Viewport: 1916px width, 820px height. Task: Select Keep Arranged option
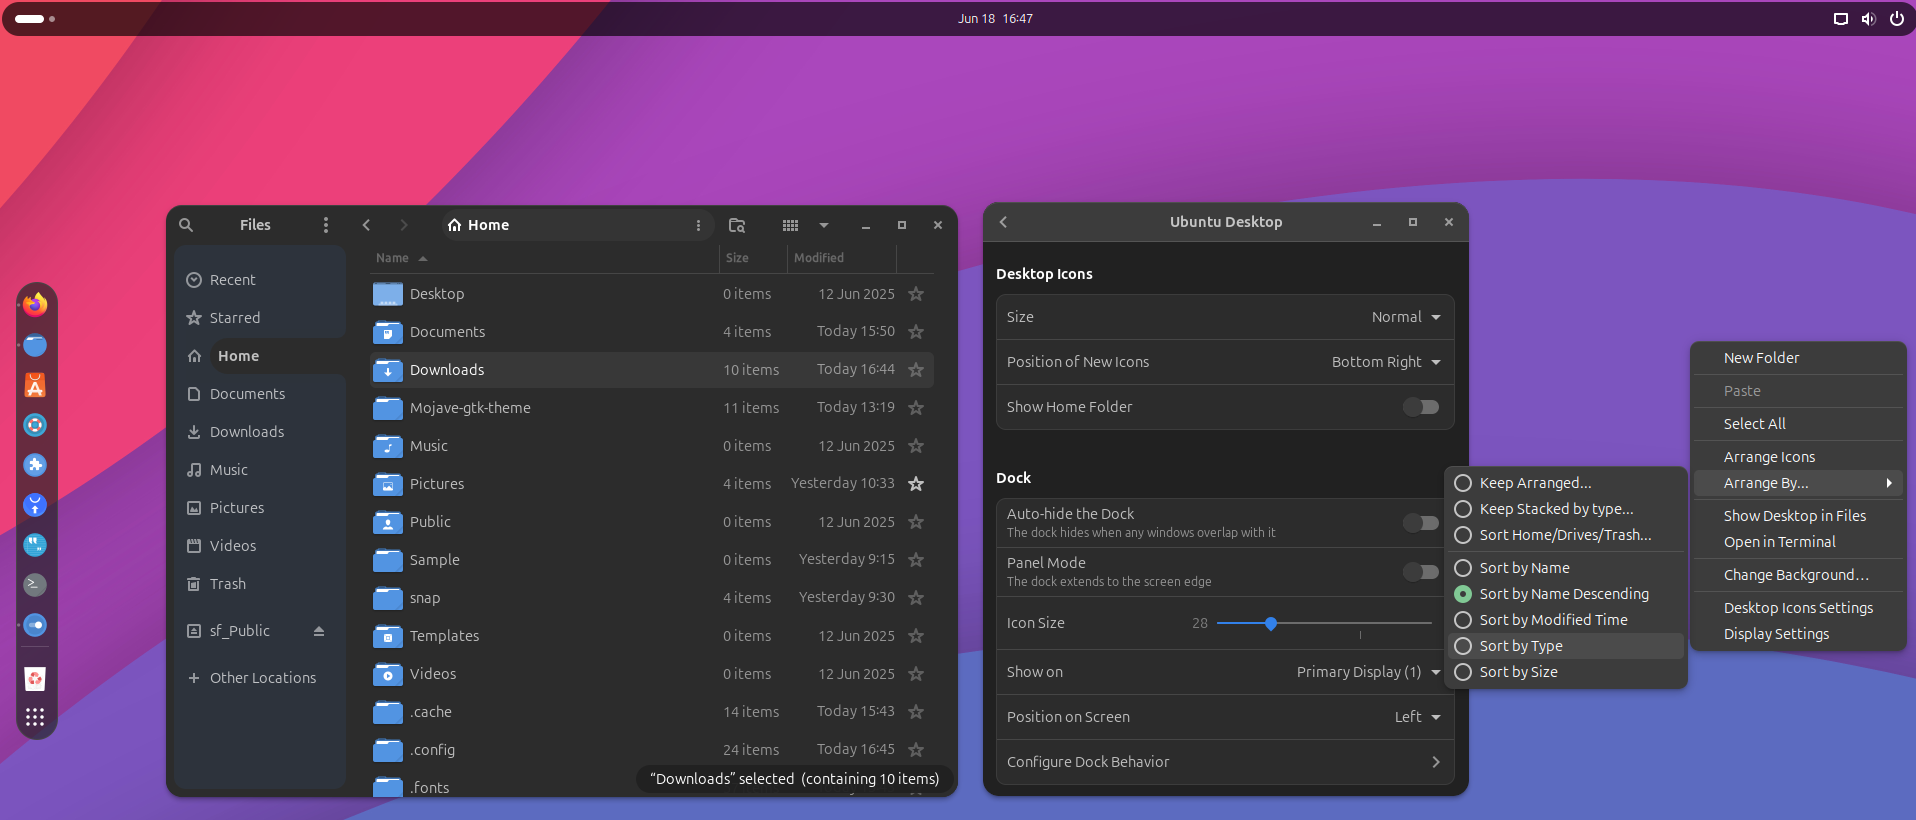1566,483
